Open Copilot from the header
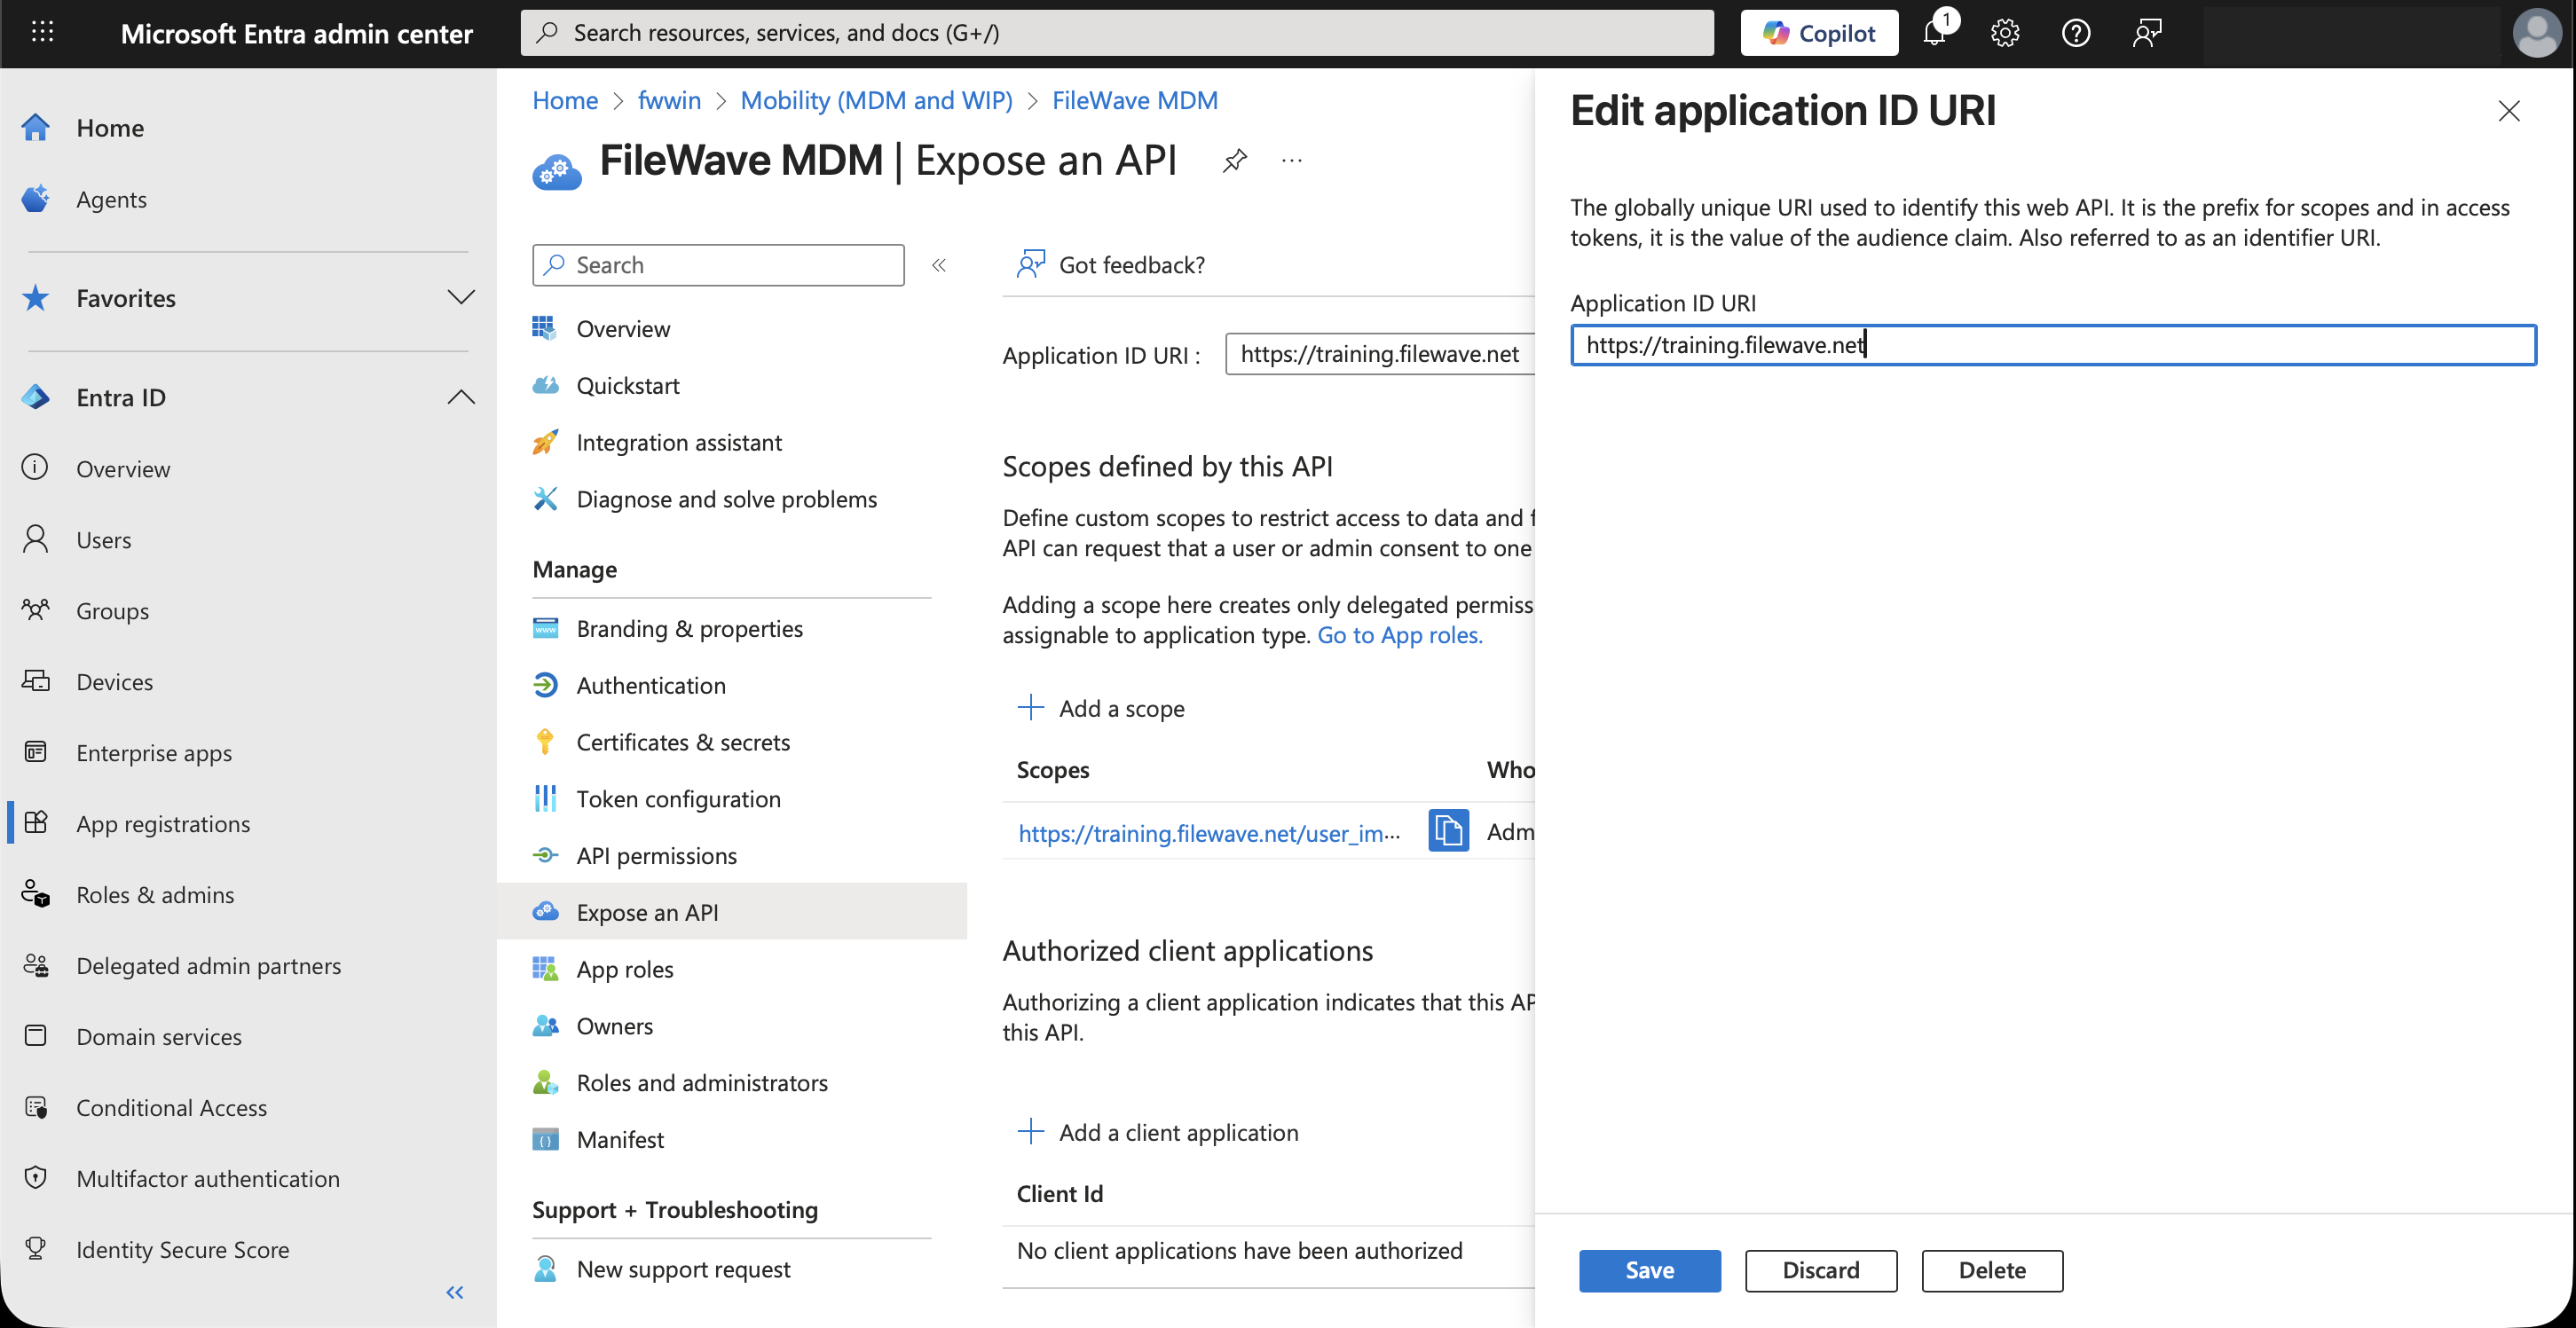Image resolution: width=2576 pixels, height=1328 pixels. (x=1819, y=33)
